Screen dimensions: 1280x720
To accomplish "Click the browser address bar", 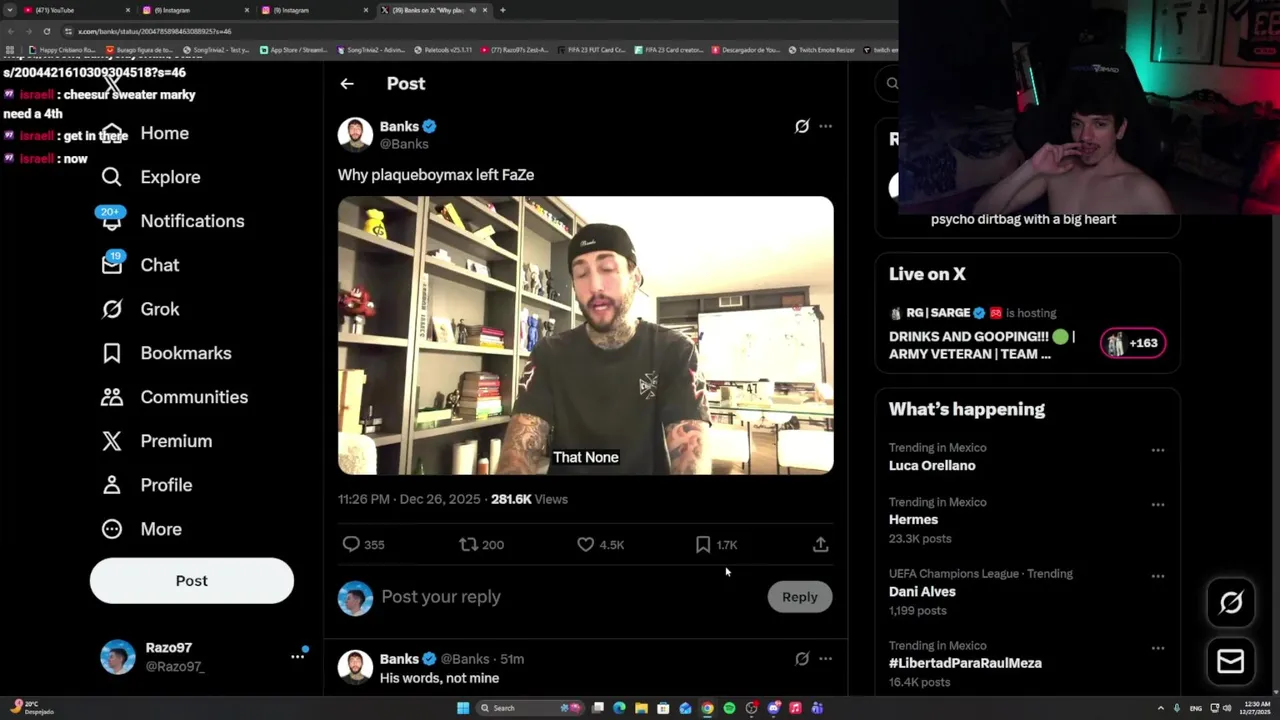I will click(x=480, y=31).
